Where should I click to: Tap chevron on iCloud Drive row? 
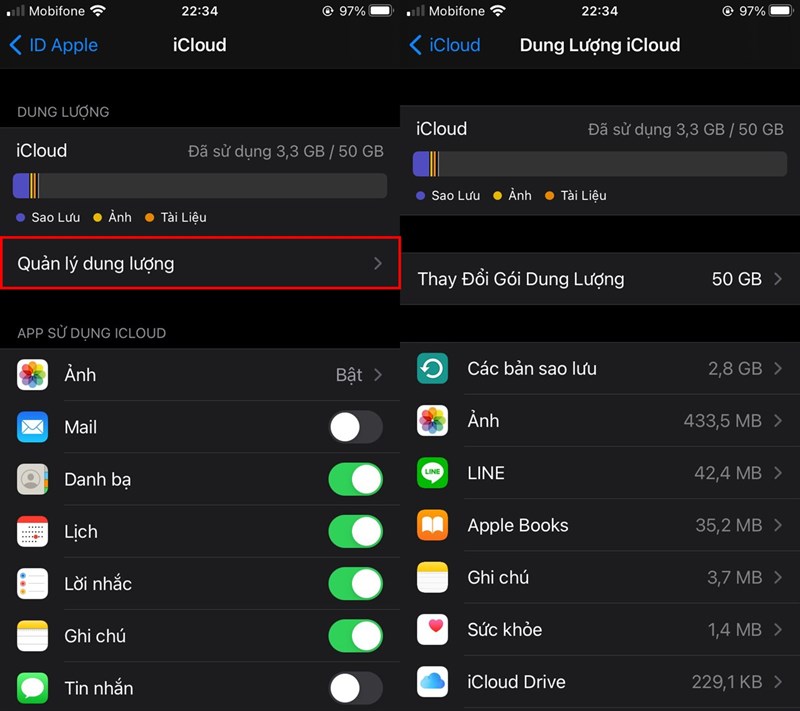(778, 682)
